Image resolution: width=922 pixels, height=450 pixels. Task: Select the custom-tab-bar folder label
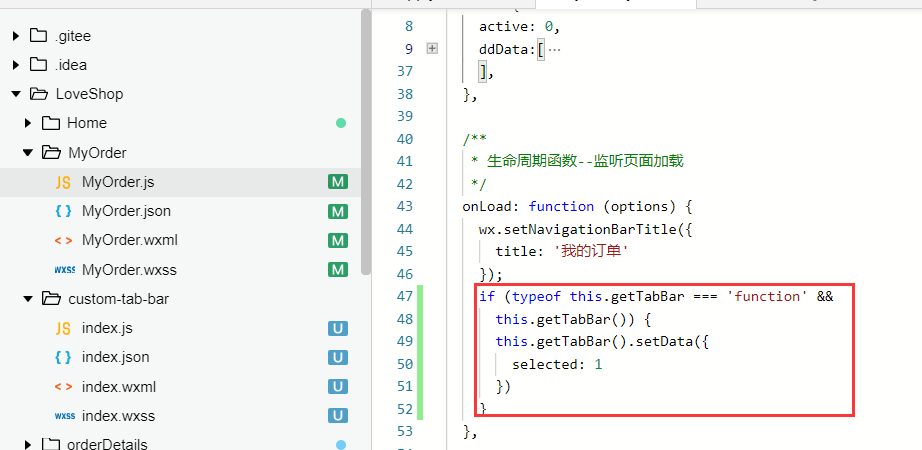point(119,299)
